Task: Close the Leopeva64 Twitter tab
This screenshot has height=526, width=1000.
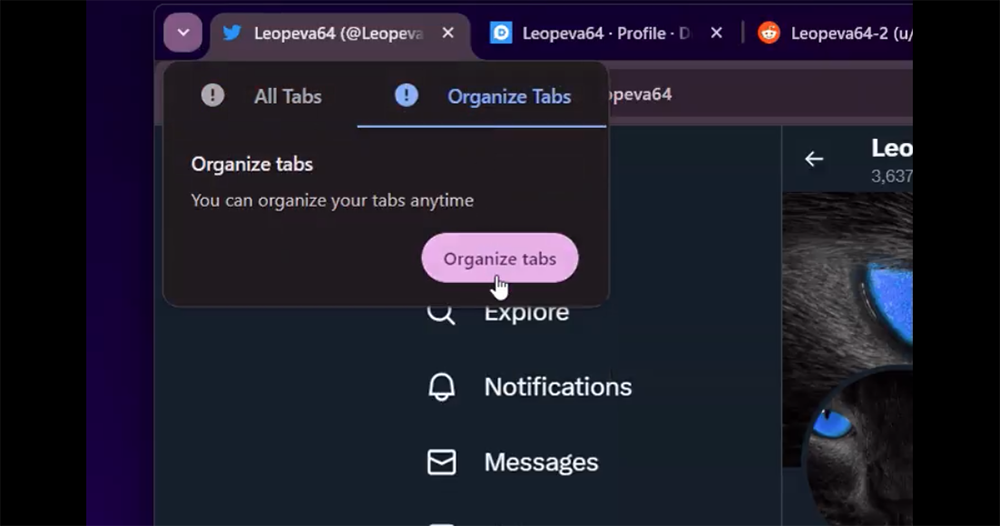Action: [x=448, y=33]
